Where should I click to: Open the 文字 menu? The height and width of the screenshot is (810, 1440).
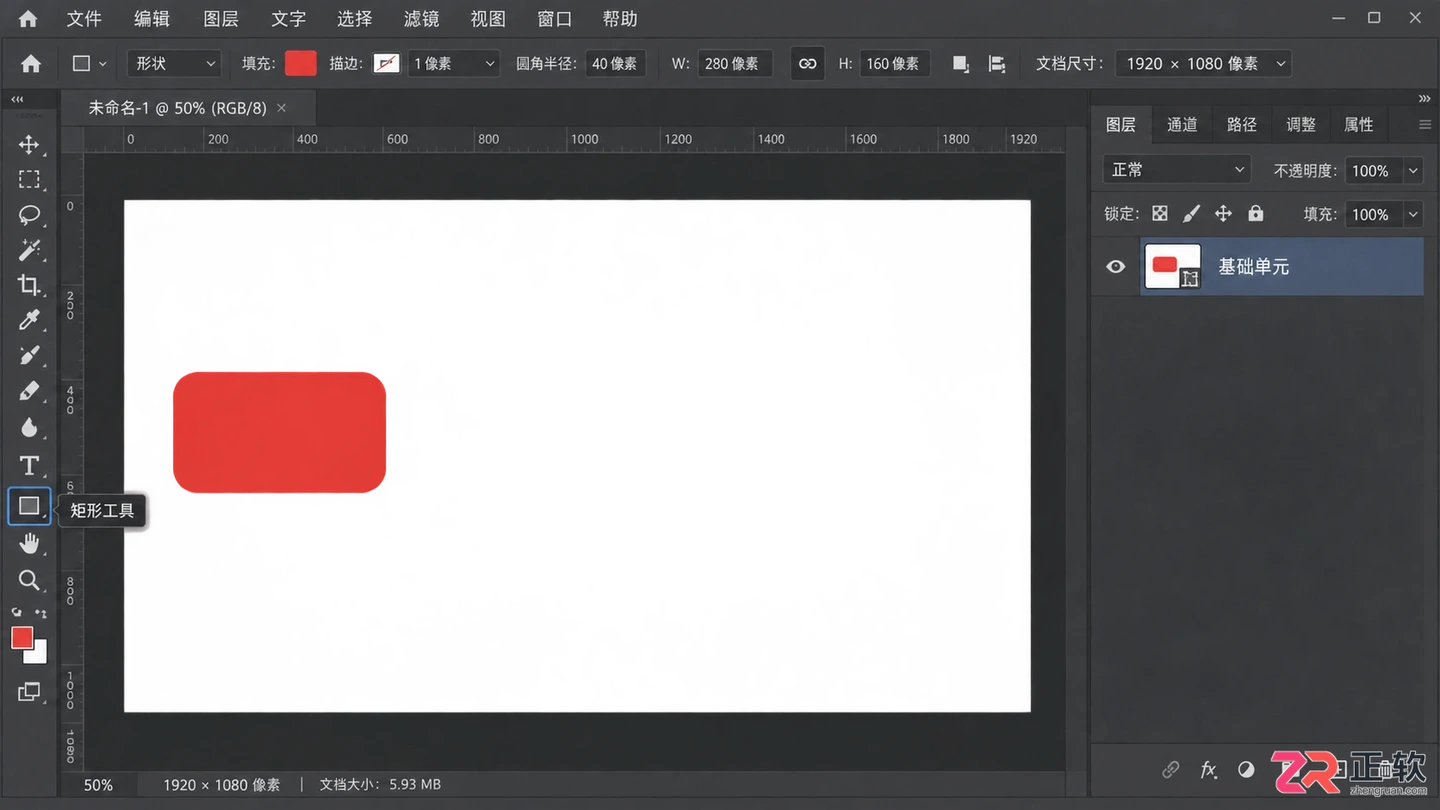coord(288,19)
